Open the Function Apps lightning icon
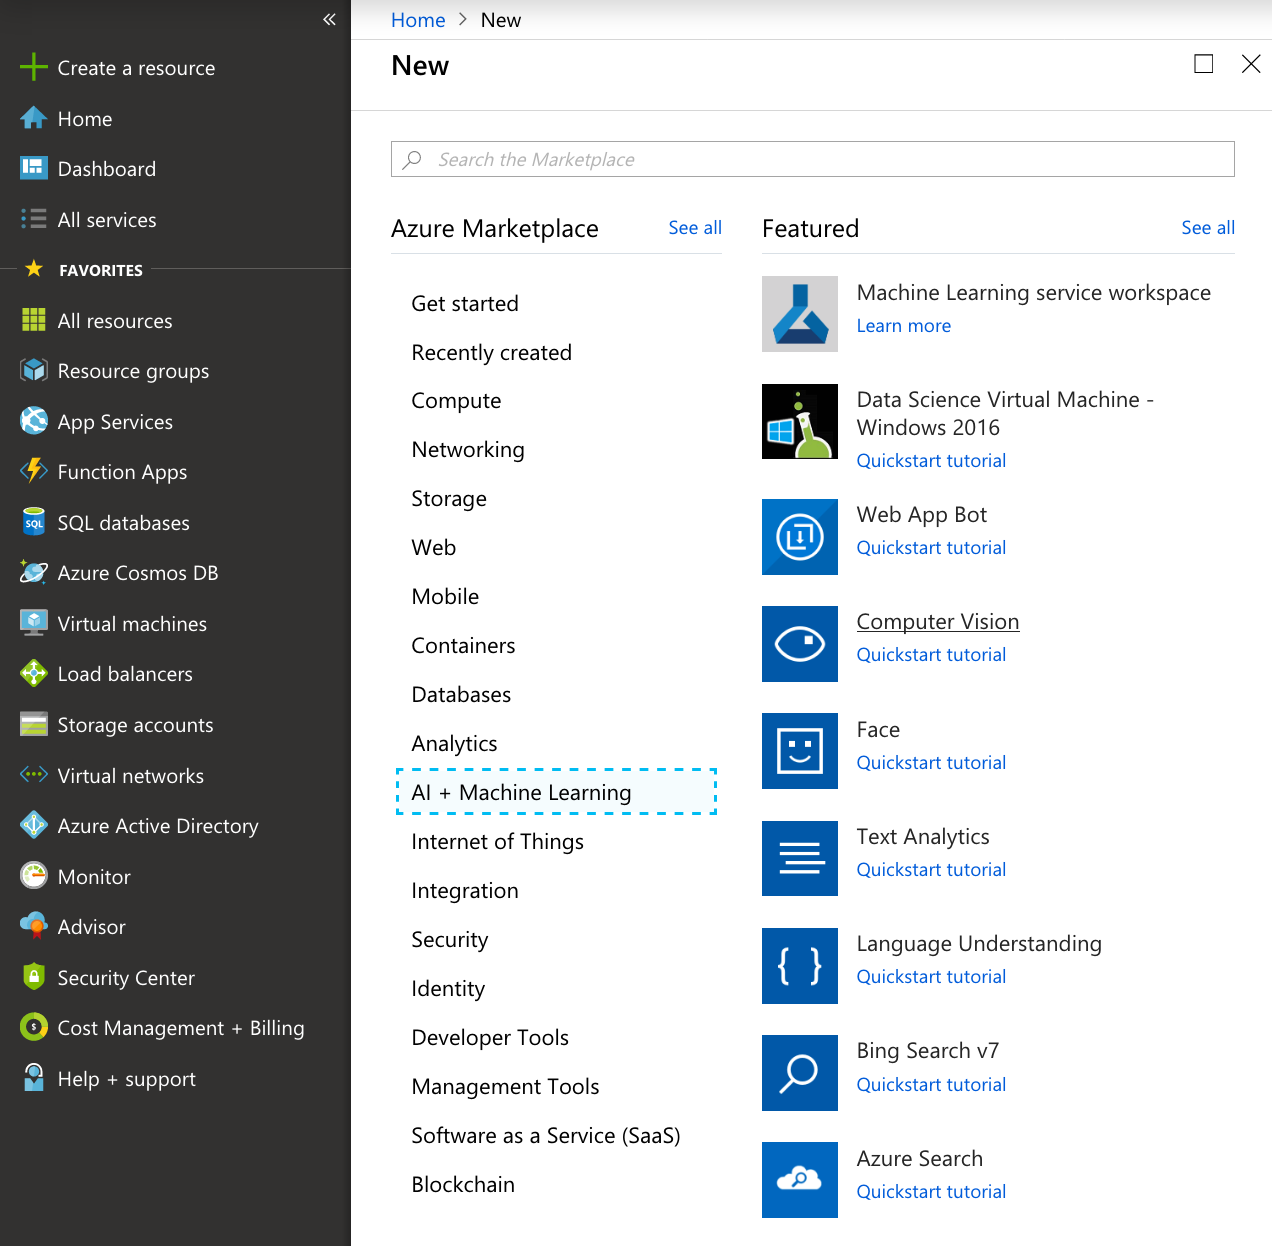This screenshot has width=1272, height=1246. [x=34, y=471]
